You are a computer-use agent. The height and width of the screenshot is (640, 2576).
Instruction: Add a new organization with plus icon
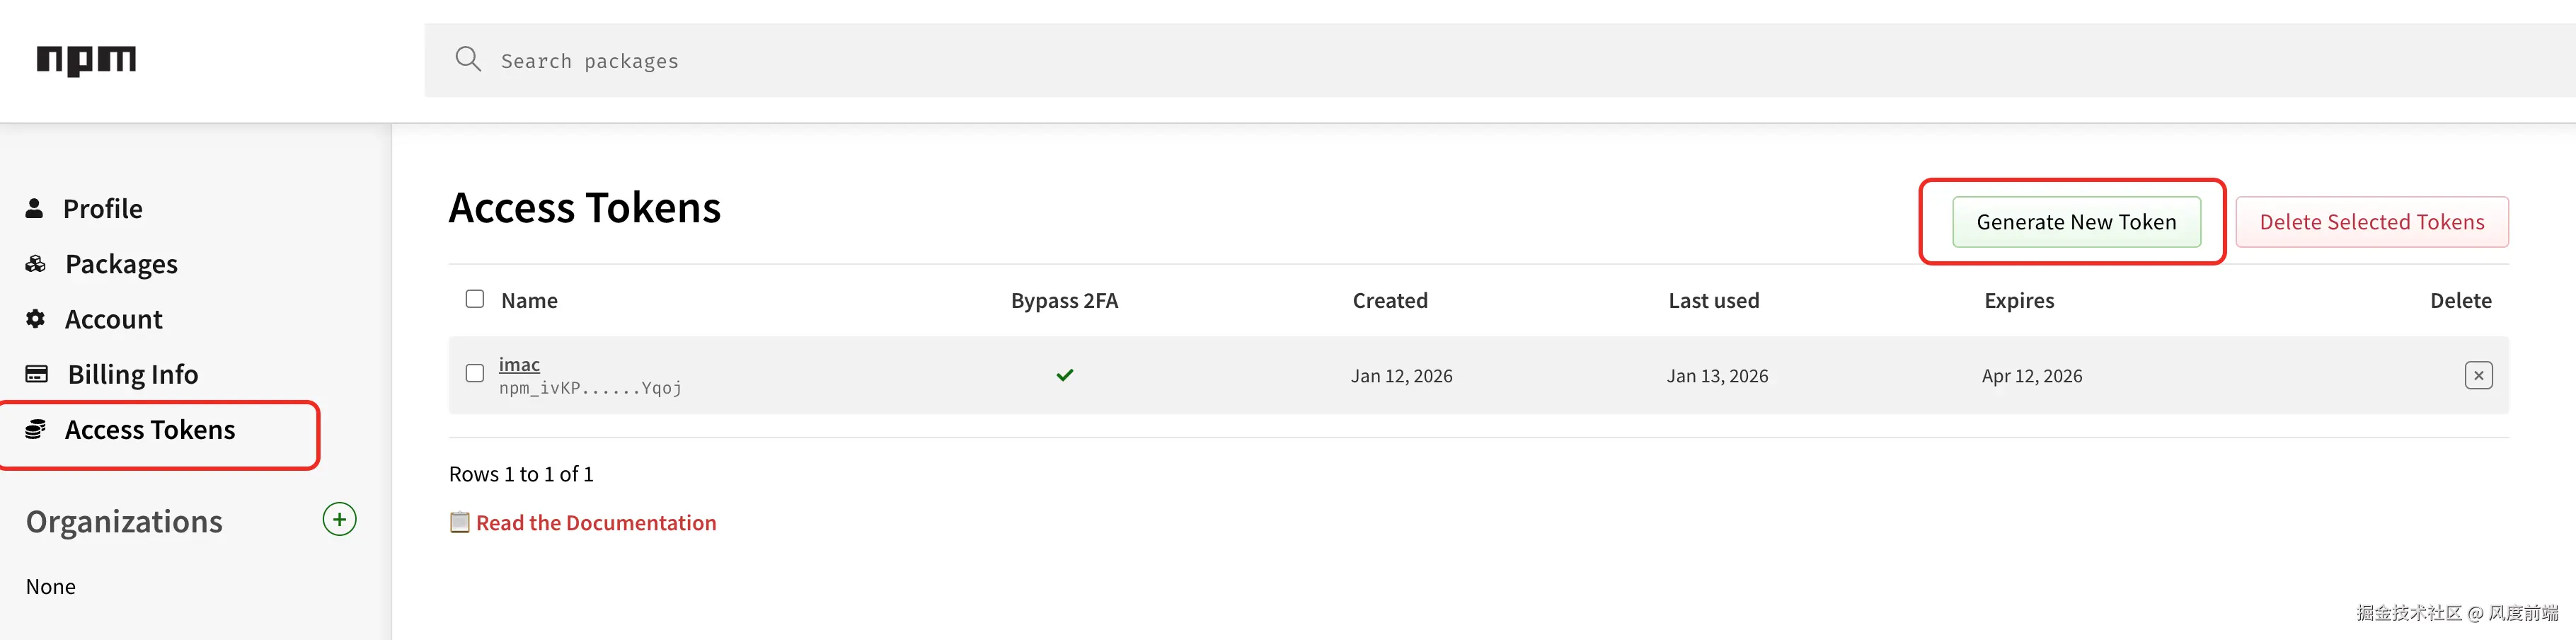click(339, 520)
